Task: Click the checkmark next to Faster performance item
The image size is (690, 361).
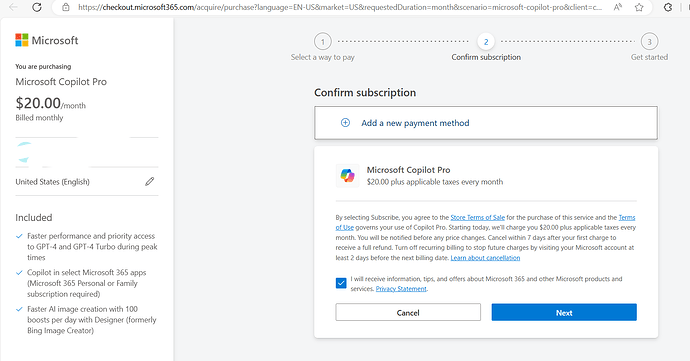Action: (19, 236)
